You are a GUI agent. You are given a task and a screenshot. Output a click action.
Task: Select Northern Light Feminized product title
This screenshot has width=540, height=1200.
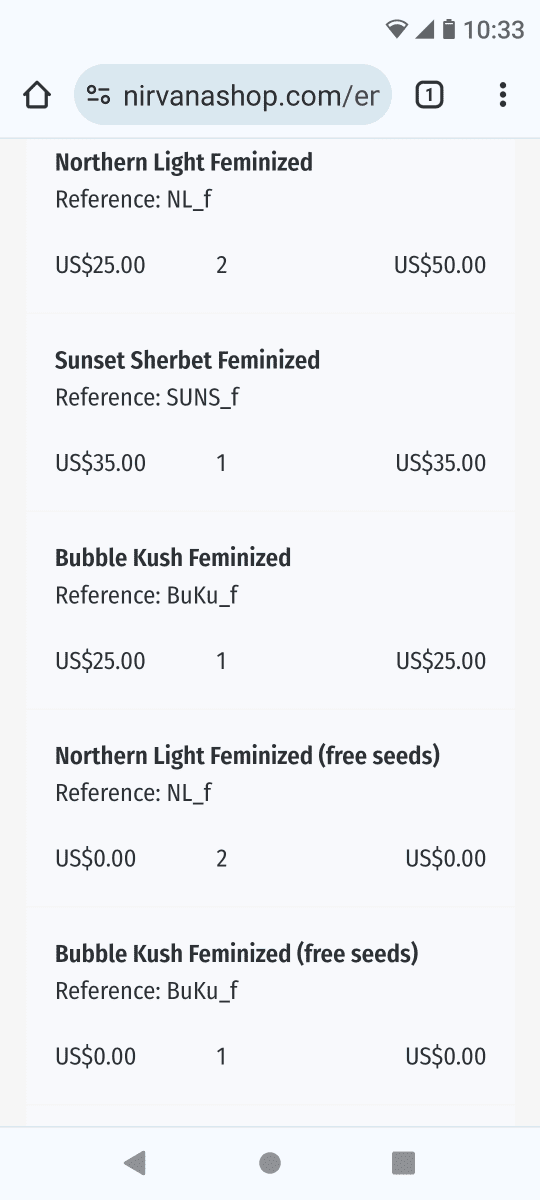click(184, 162)
